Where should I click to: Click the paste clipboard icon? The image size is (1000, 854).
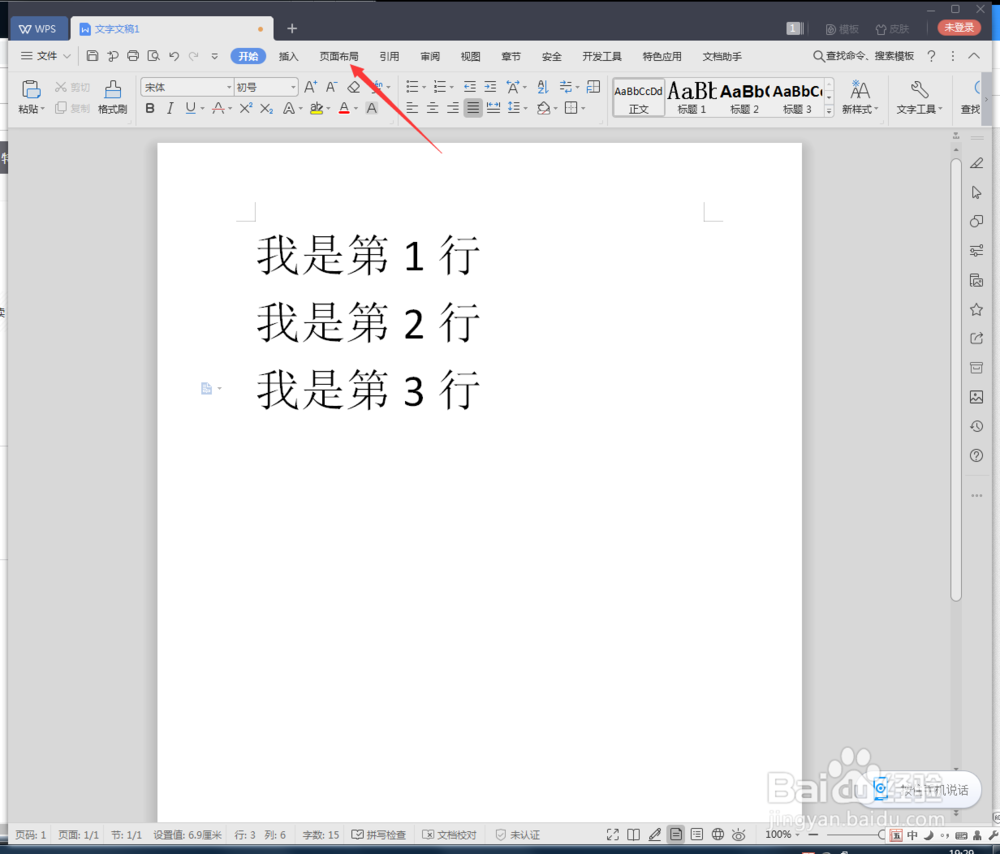pyautogui.click(x=31, y=89)
